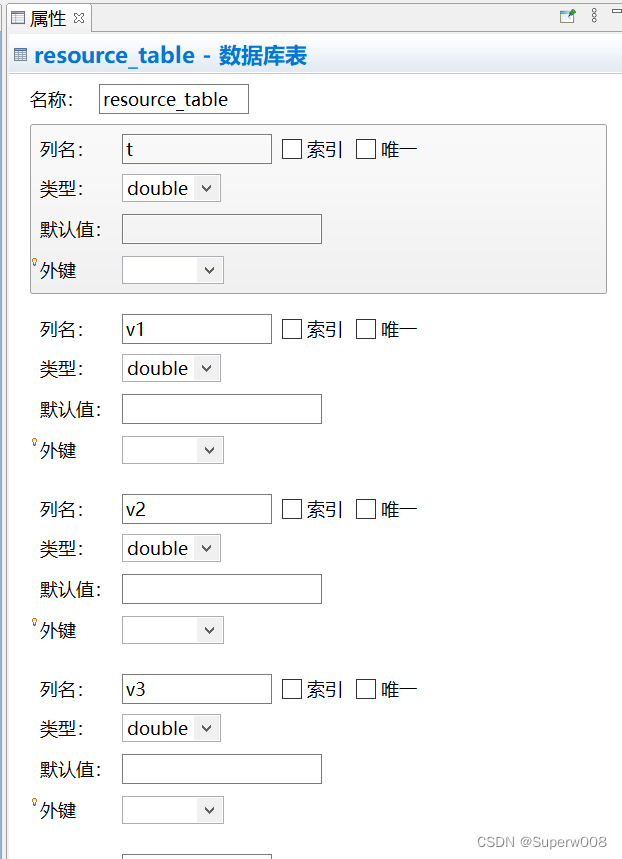The height and width of the screenshot is (859, 622).
Task: Open the 外键 dropdown for column v2
Action: pos(209,629)
